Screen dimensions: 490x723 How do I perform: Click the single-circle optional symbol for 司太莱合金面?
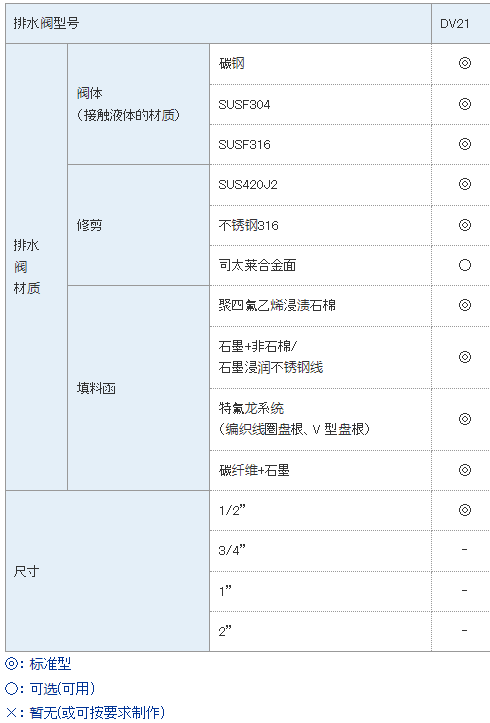(465, 265)
